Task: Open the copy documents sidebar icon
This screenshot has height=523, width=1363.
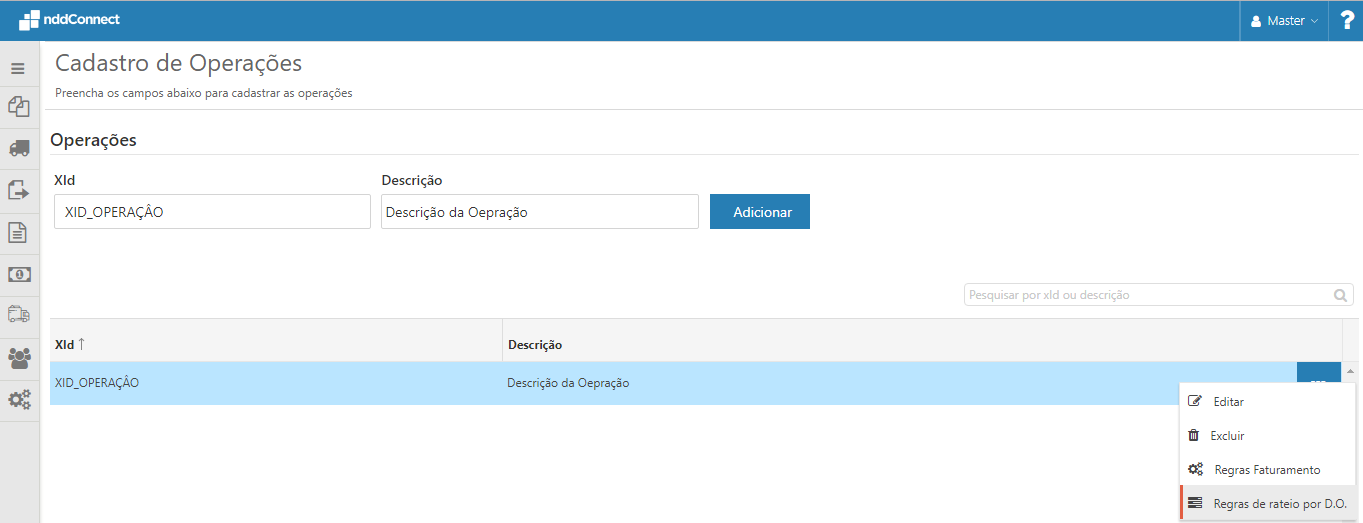Action: click(18, 106)
